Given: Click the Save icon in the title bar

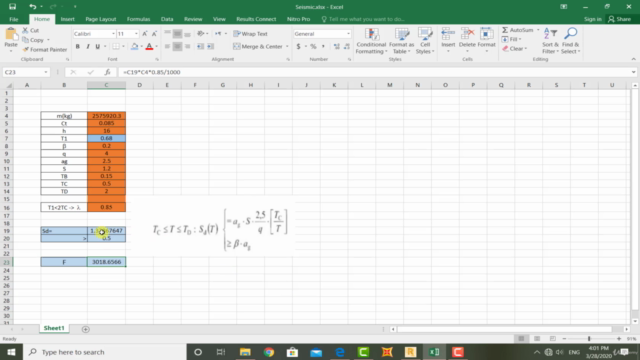Looking at the screenshot, I should [x=12, y=7].
